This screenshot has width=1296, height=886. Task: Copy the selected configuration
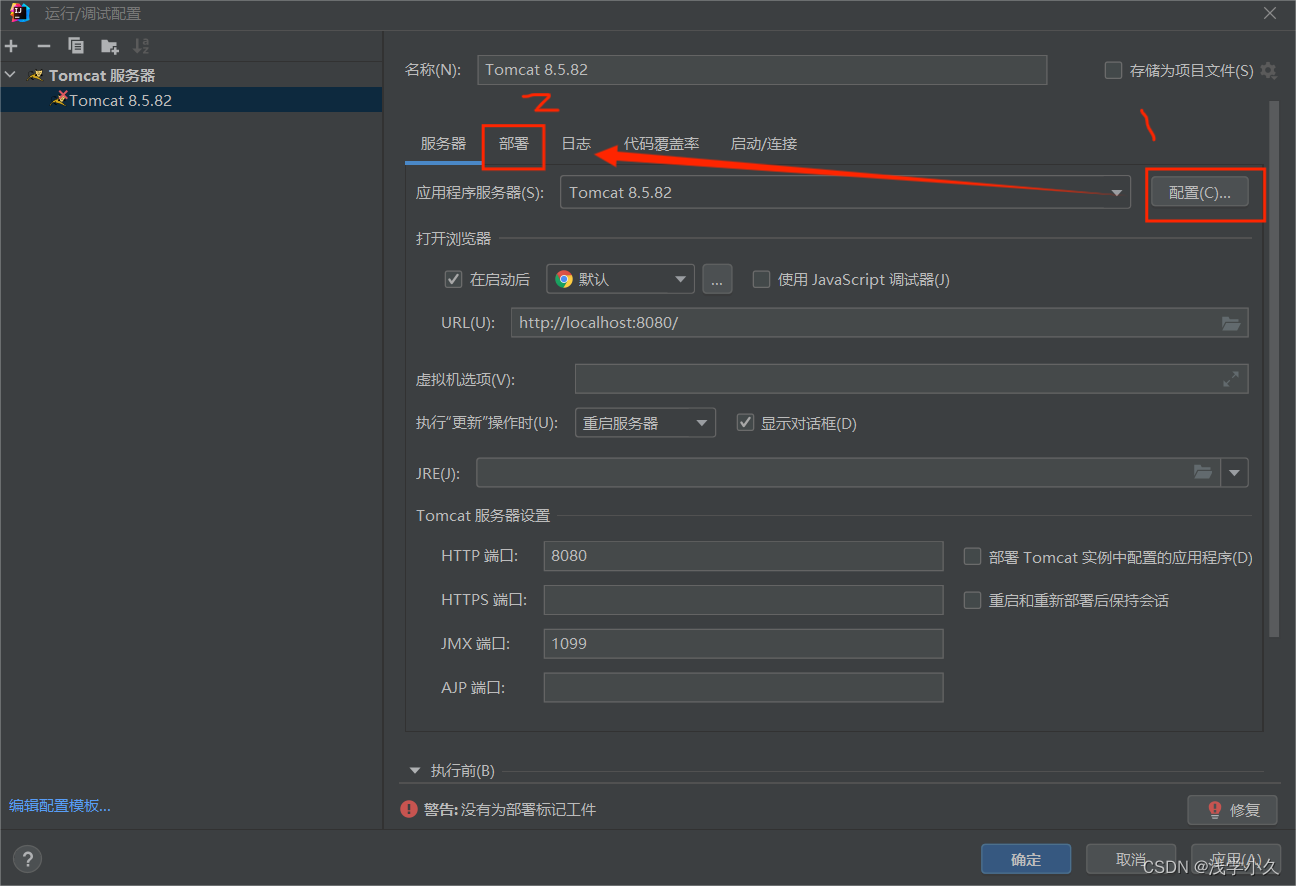pyautogui.click(x=76, y=46)
